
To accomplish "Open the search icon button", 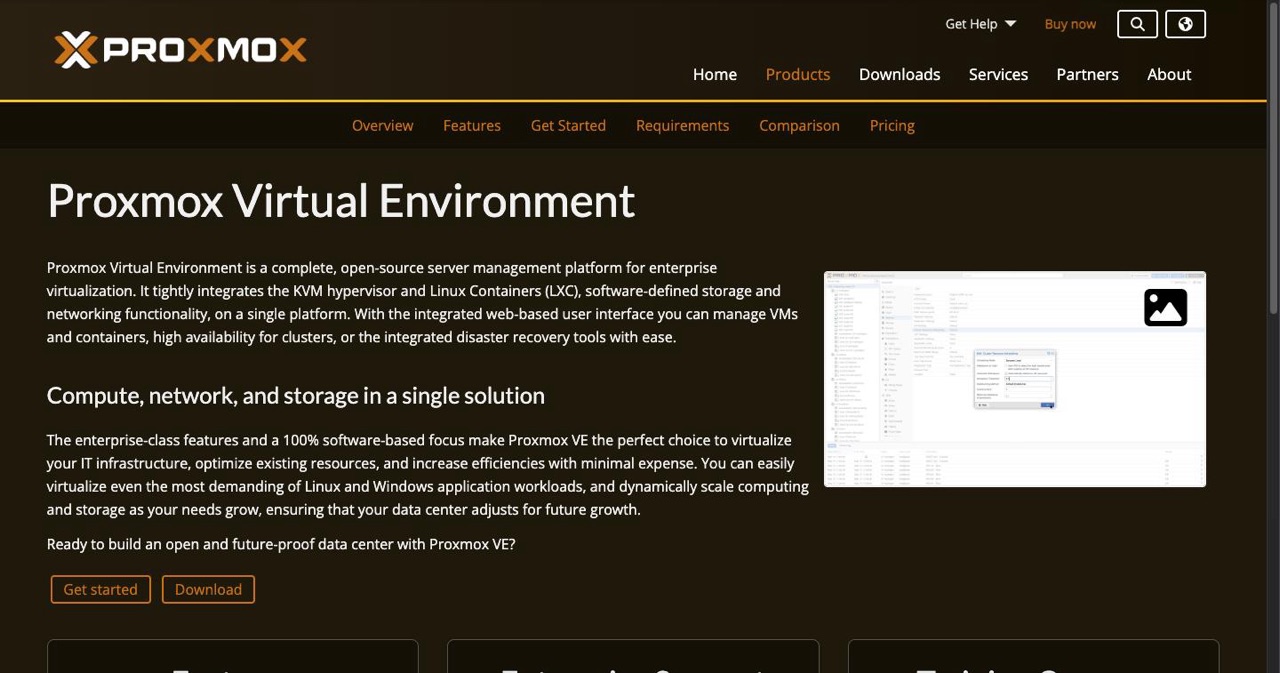I will coord(1137,24).
